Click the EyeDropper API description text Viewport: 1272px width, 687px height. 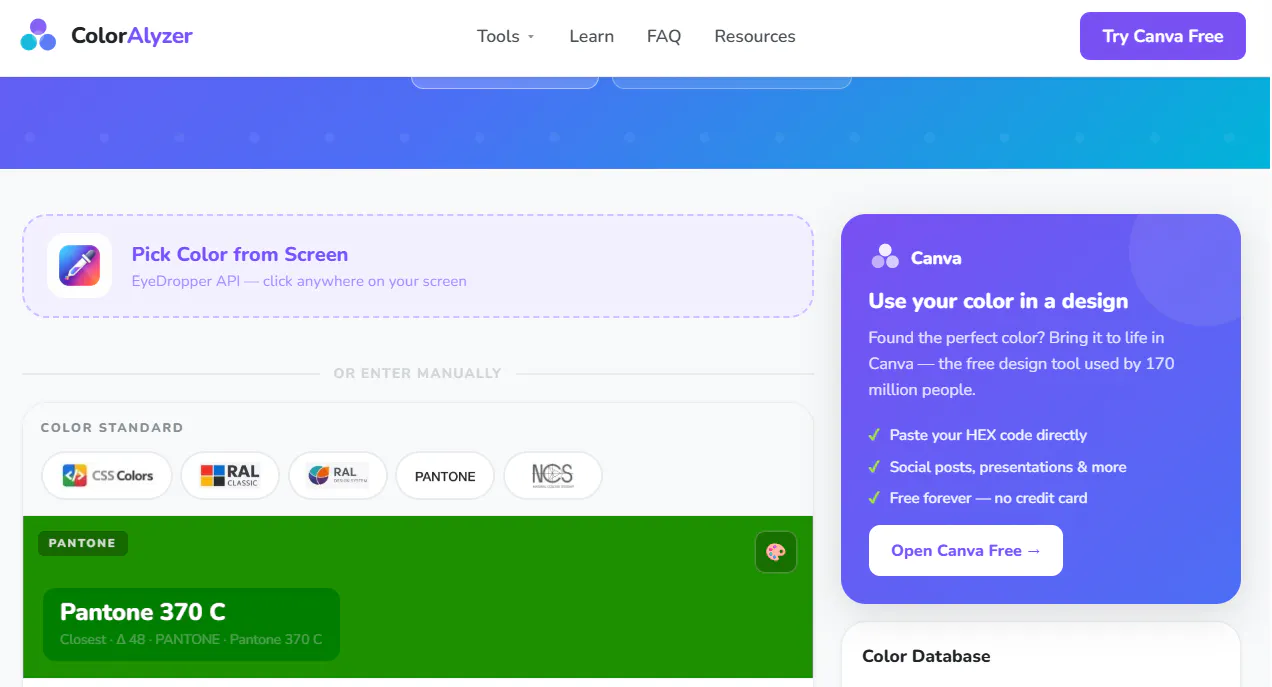[299, 281]
